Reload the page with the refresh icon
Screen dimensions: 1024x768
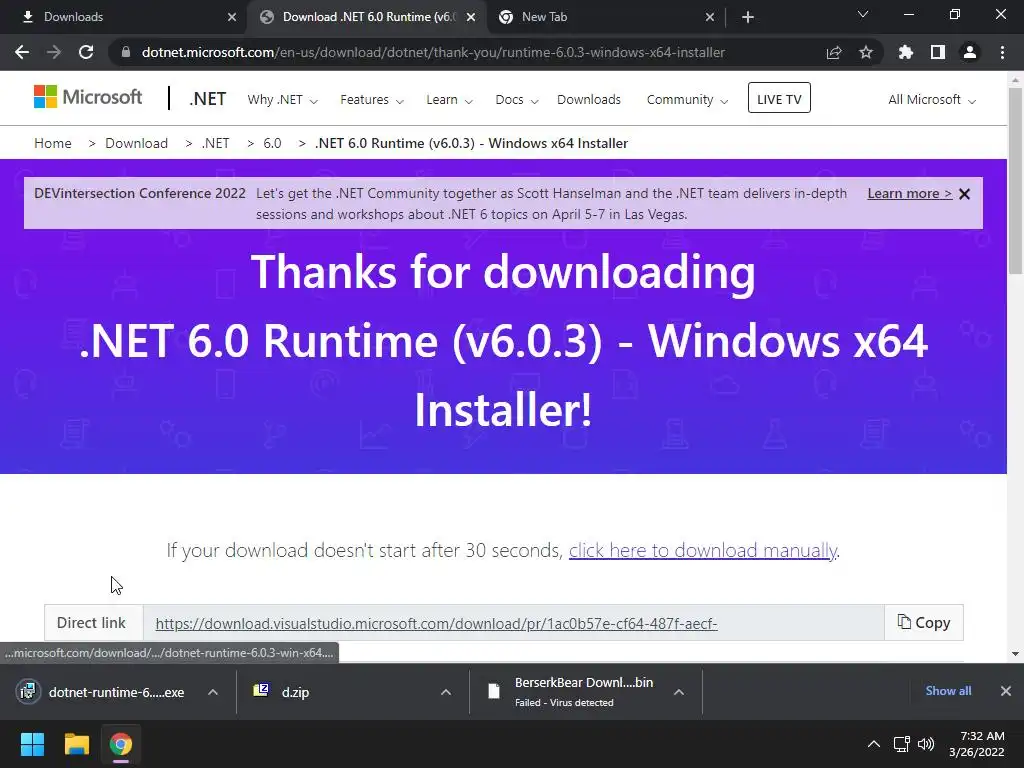86,52
